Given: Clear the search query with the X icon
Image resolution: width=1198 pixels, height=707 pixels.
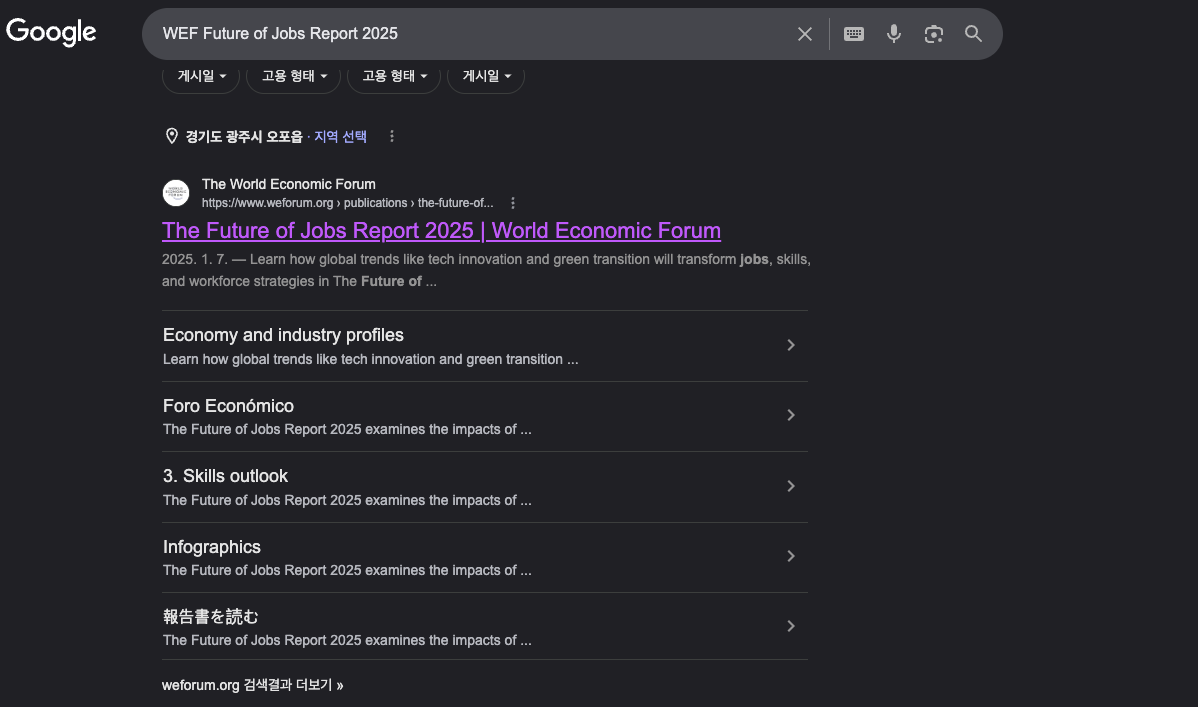Looking at the screenshot, I should (x=805, y=34).
